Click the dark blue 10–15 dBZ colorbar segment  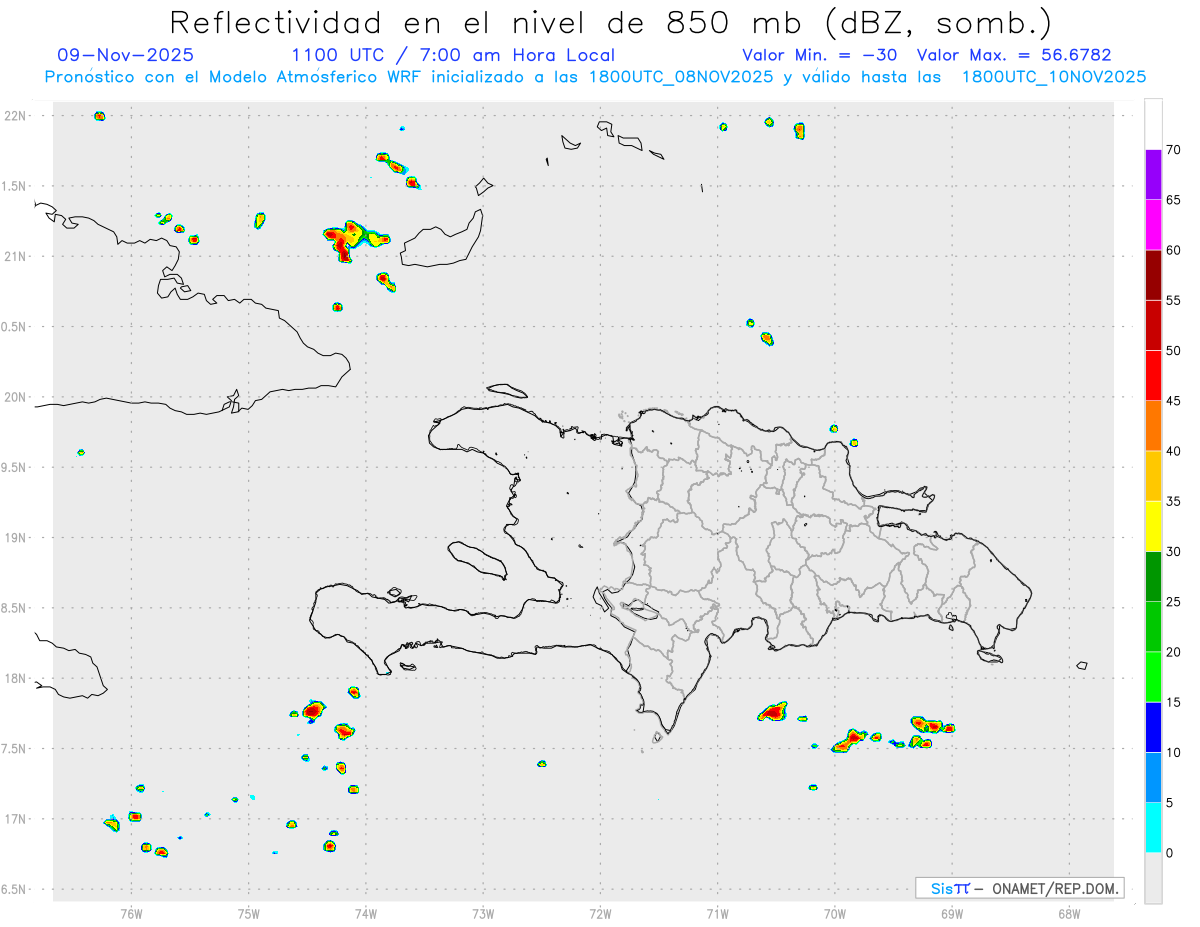tap(1153, 727)
